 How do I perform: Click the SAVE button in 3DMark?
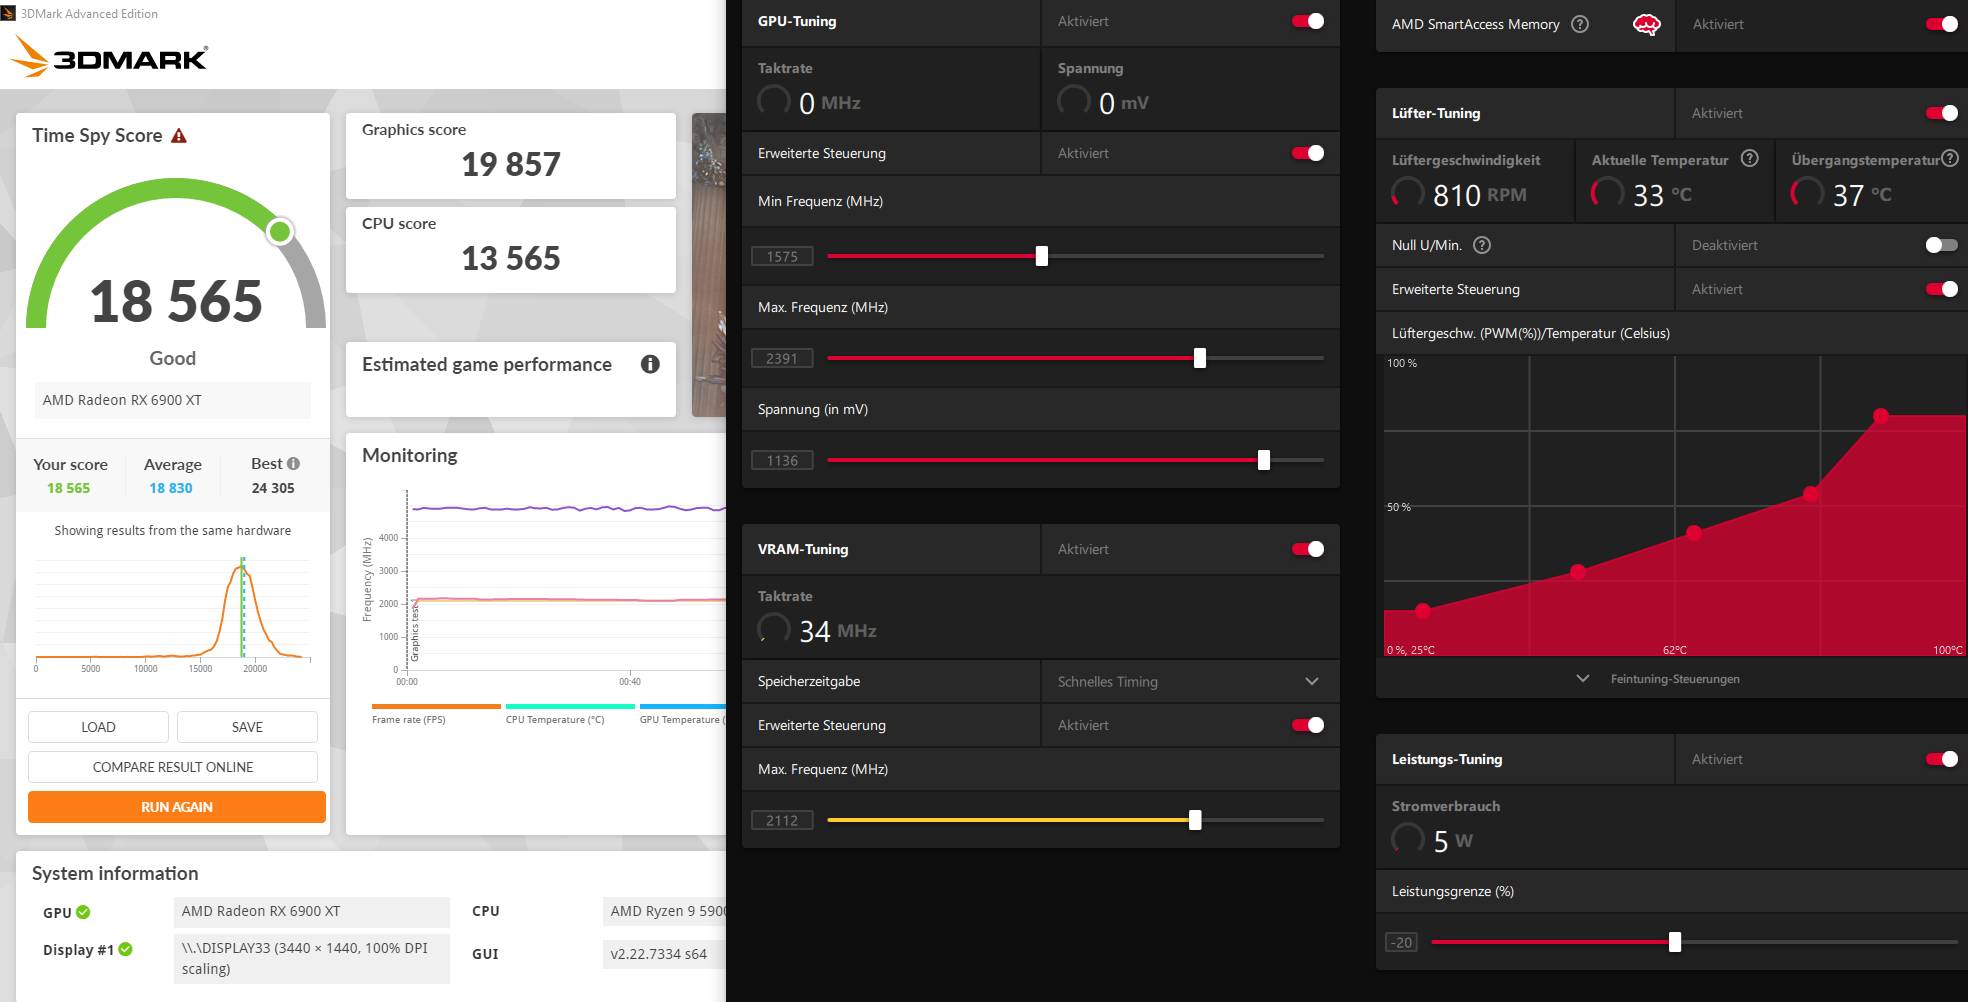pyautogui.click(x=247, y=727)
